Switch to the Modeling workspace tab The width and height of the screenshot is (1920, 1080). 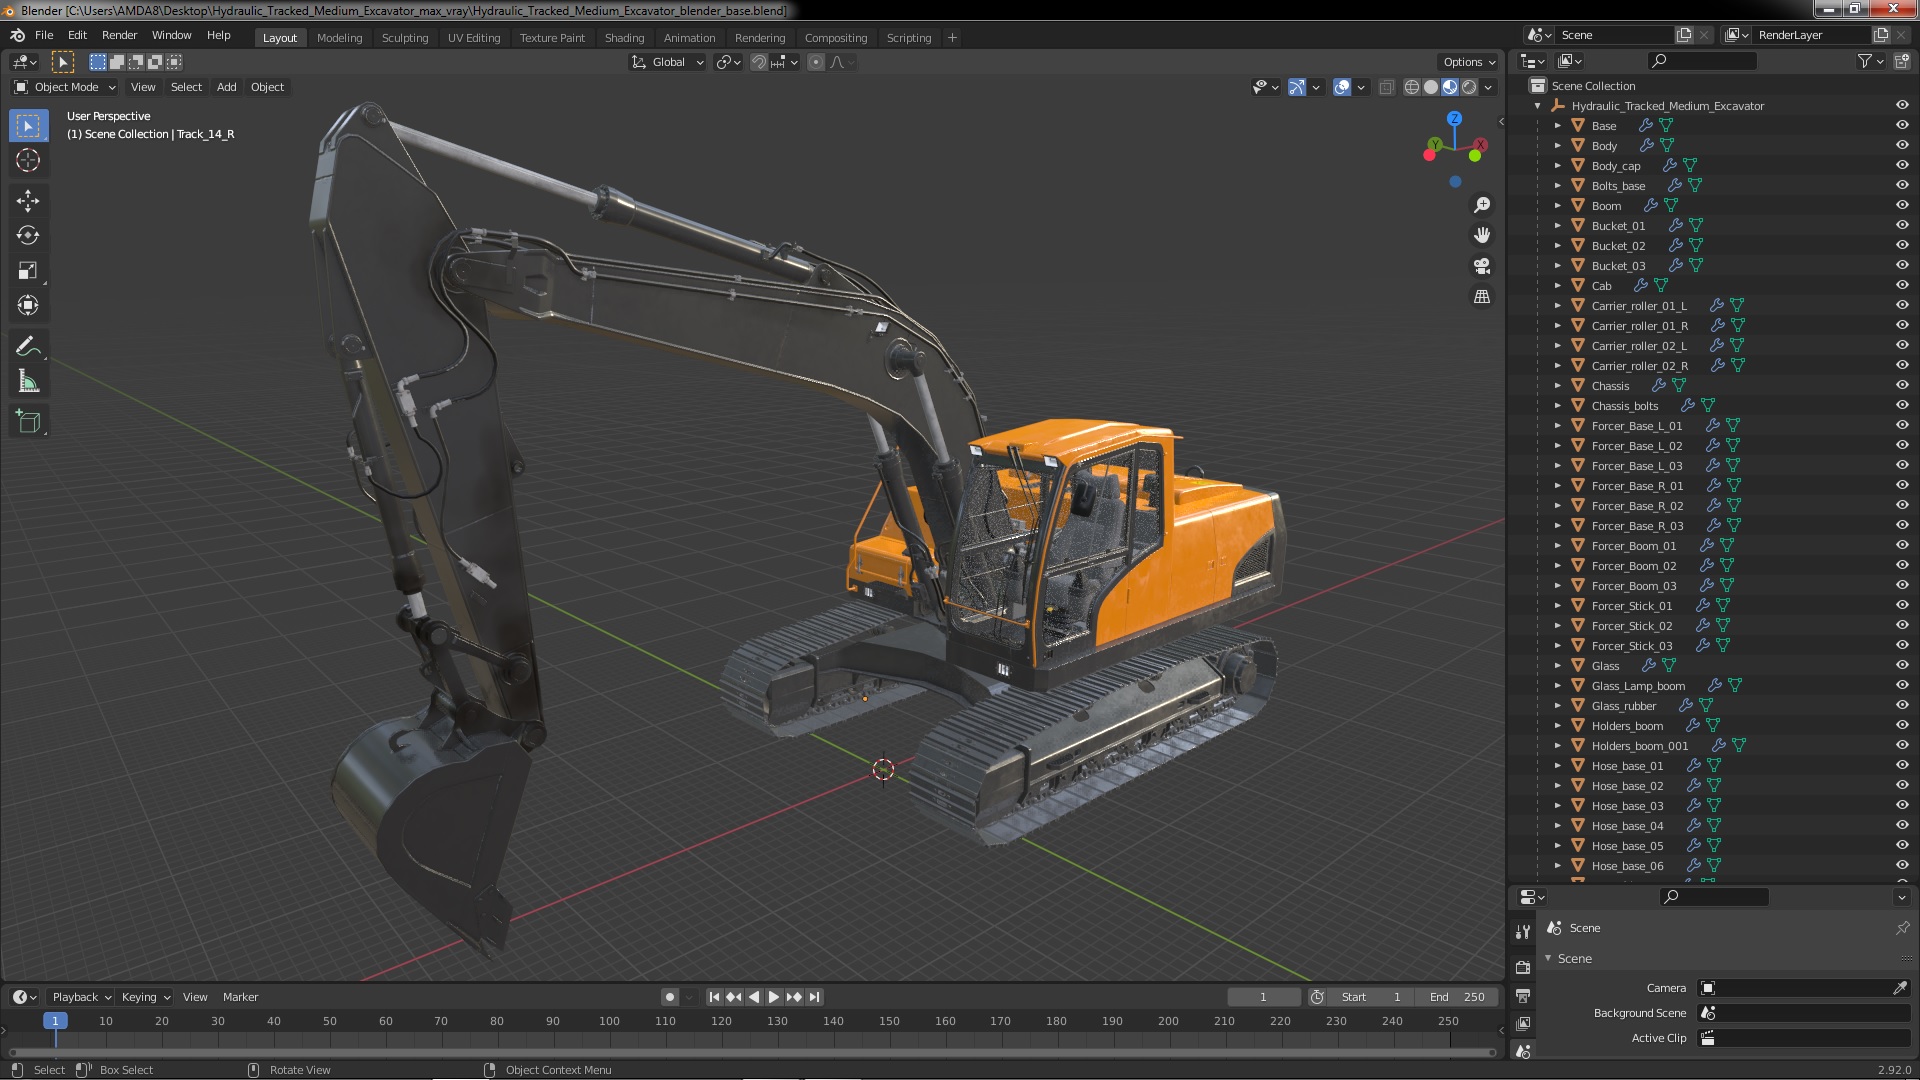(339, 38)
